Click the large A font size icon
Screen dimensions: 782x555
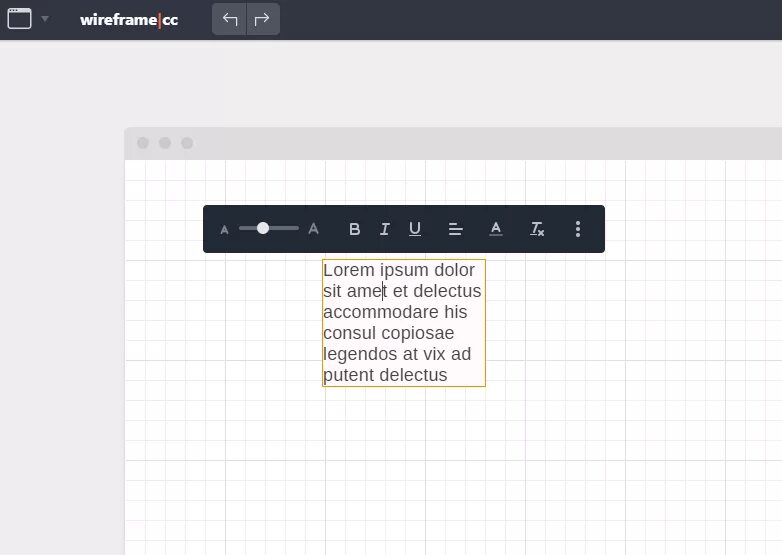313,229
